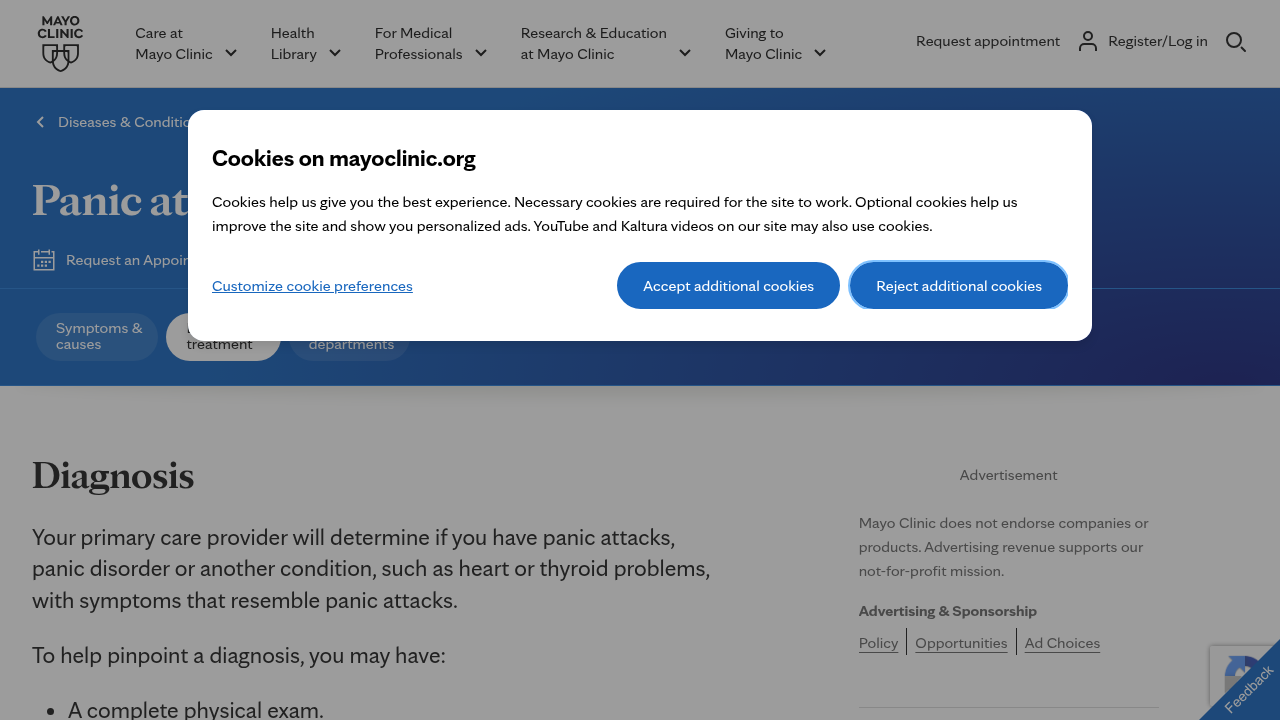
Task: Select the Symptoms & causes tab
Action: click(97, 336)
